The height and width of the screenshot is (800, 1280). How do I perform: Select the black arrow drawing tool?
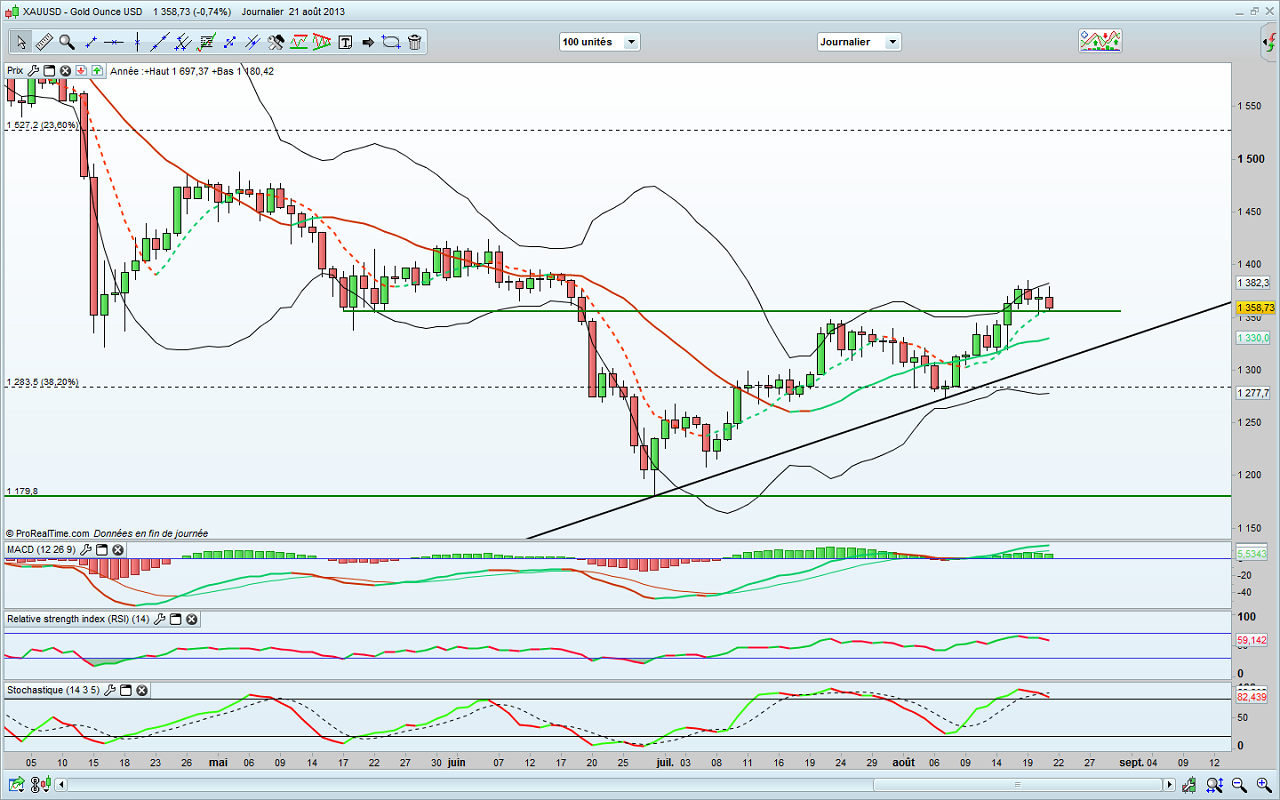(368, 42)
